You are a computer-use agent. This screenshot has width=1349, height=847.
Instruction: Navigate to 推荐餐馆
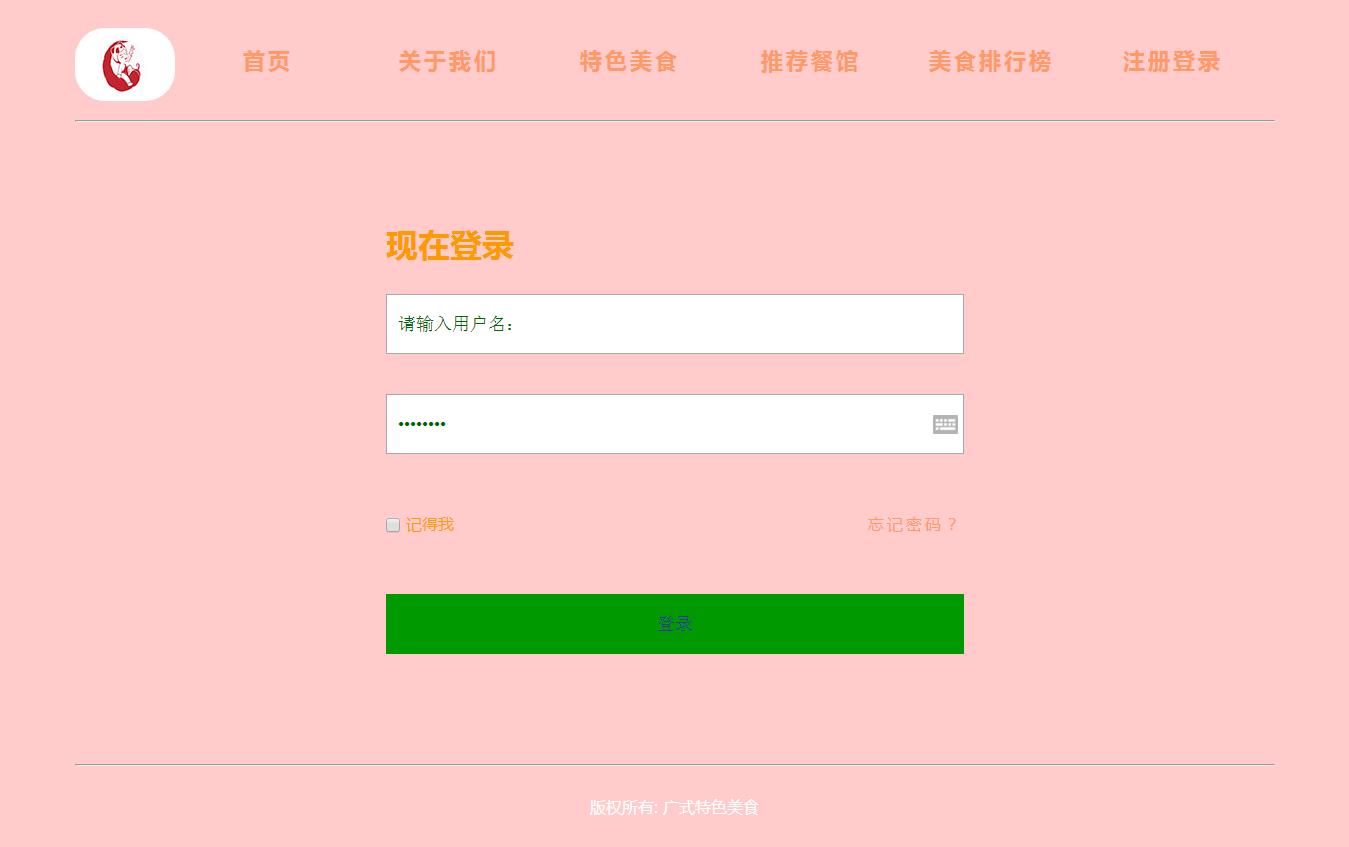click(809, 62)
